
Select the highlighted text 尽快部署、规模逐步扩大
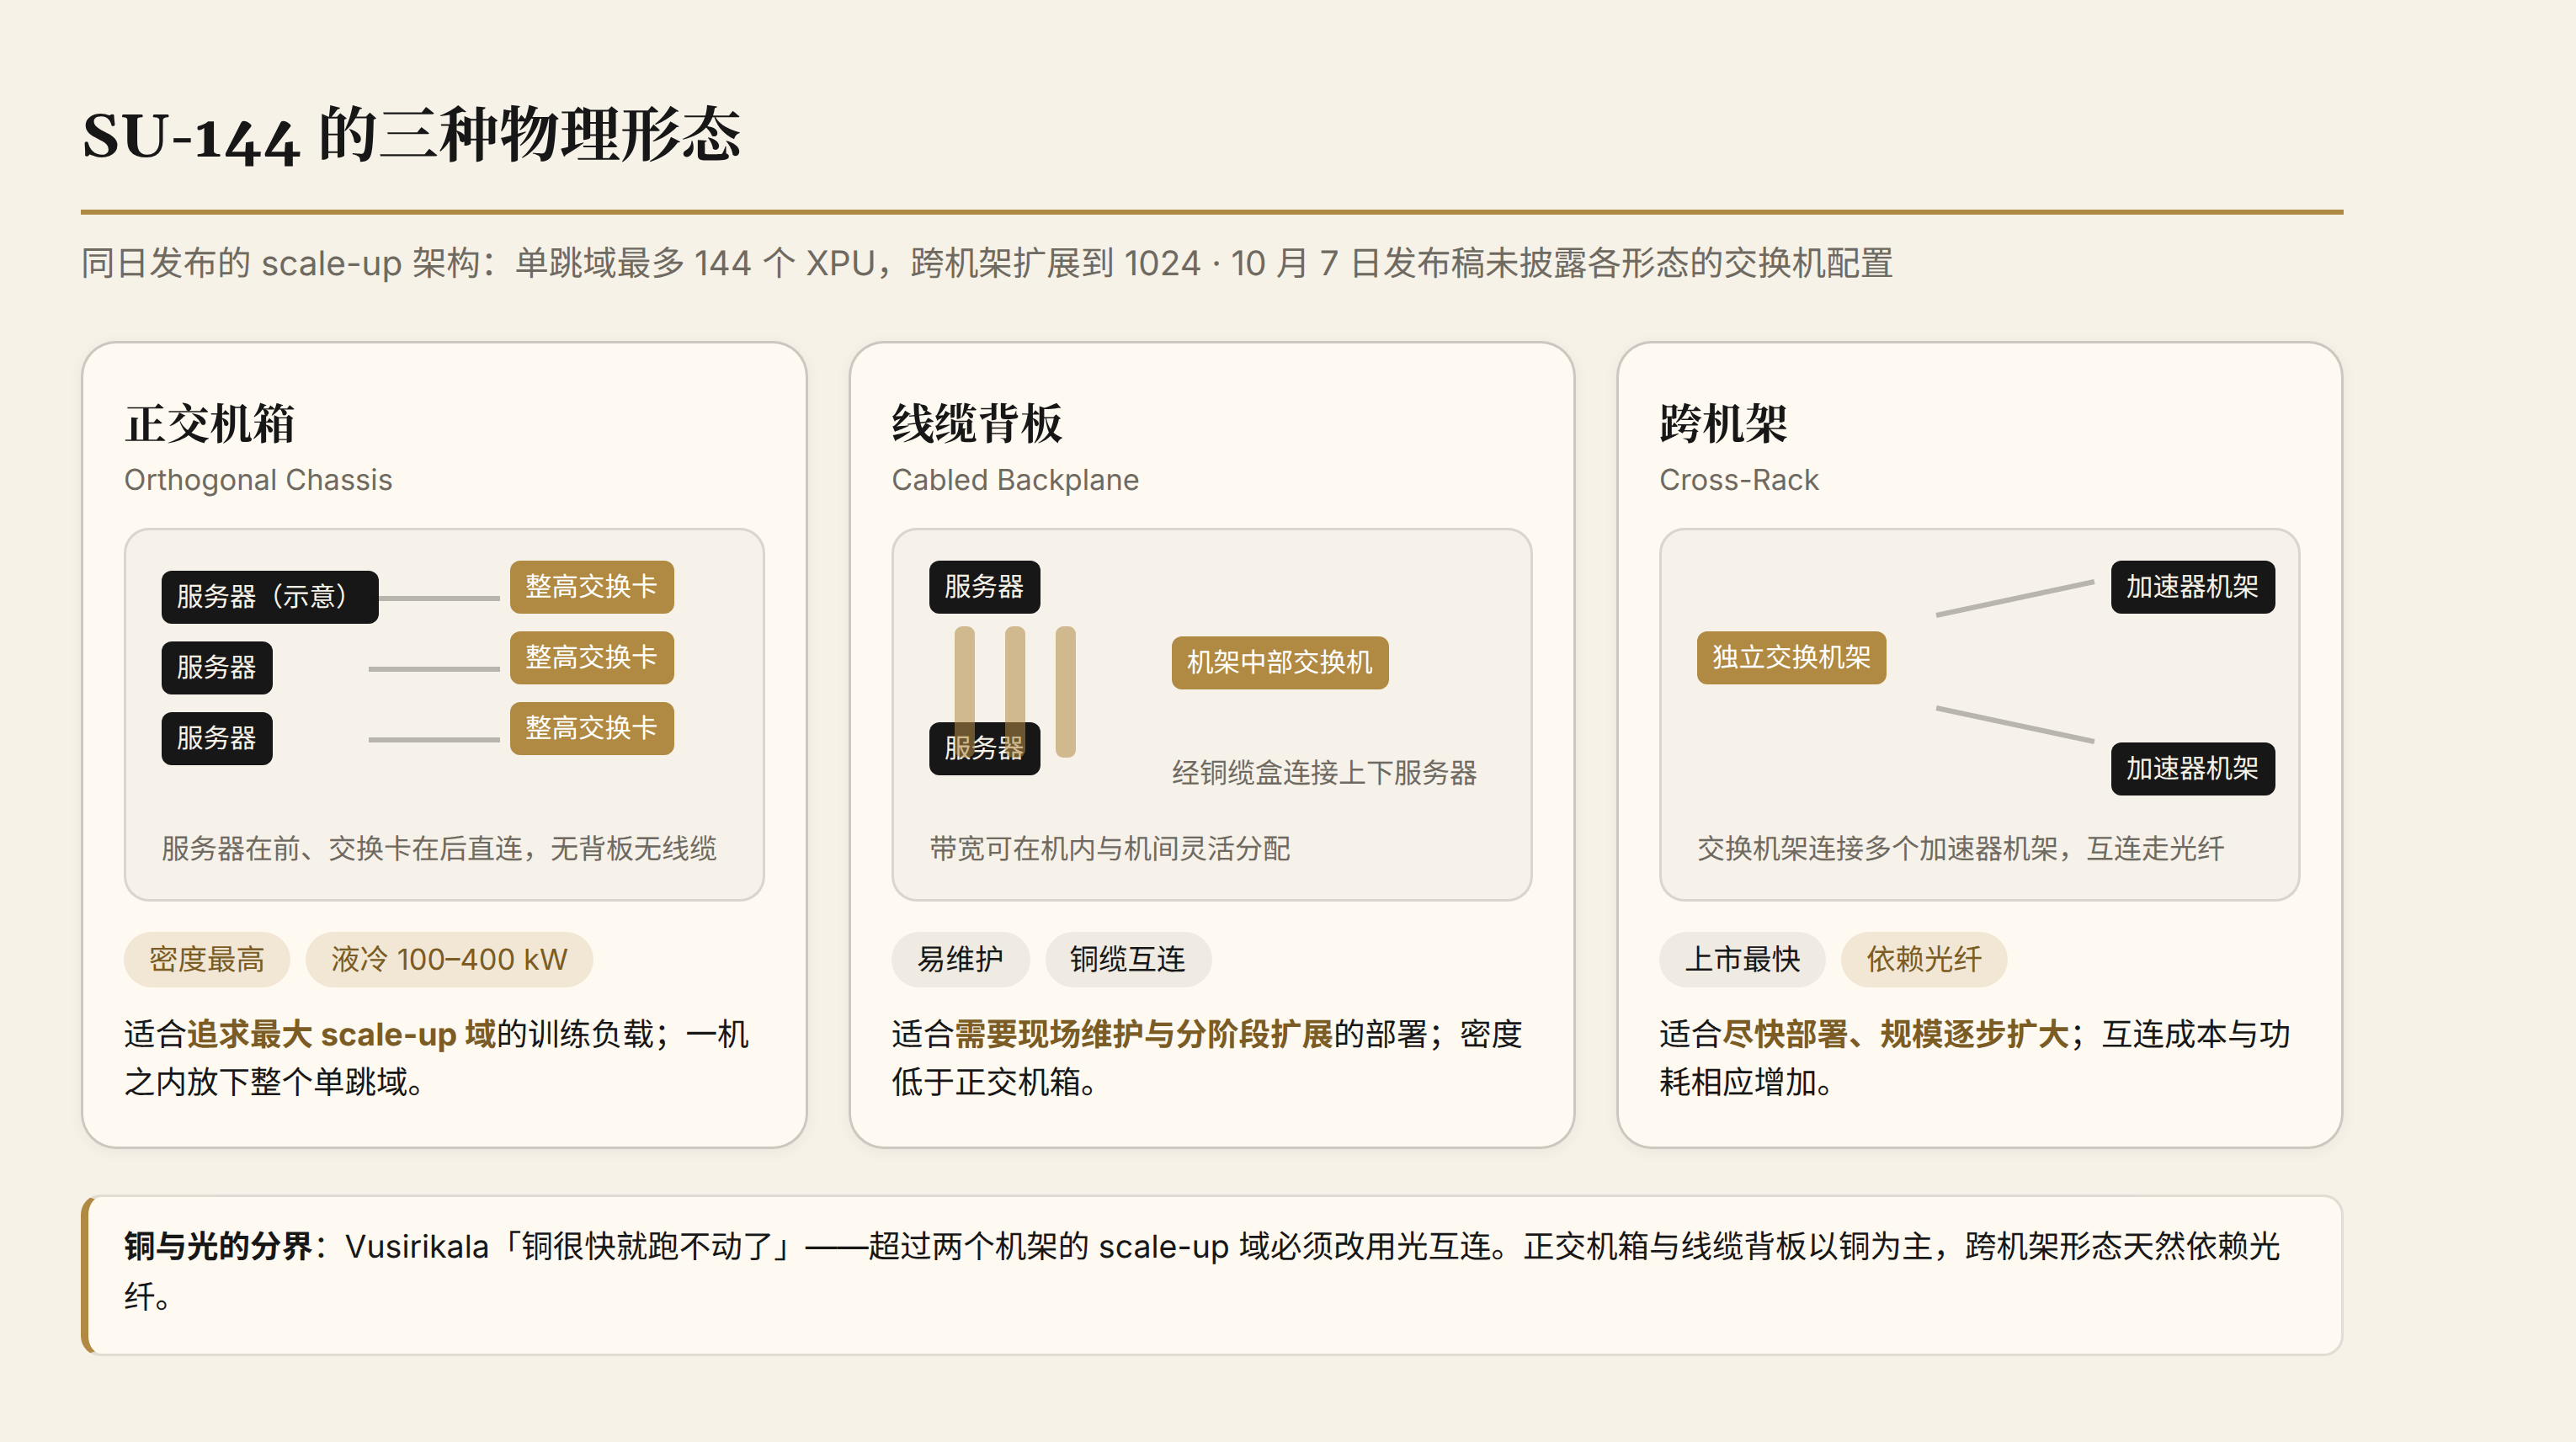1896,1034
